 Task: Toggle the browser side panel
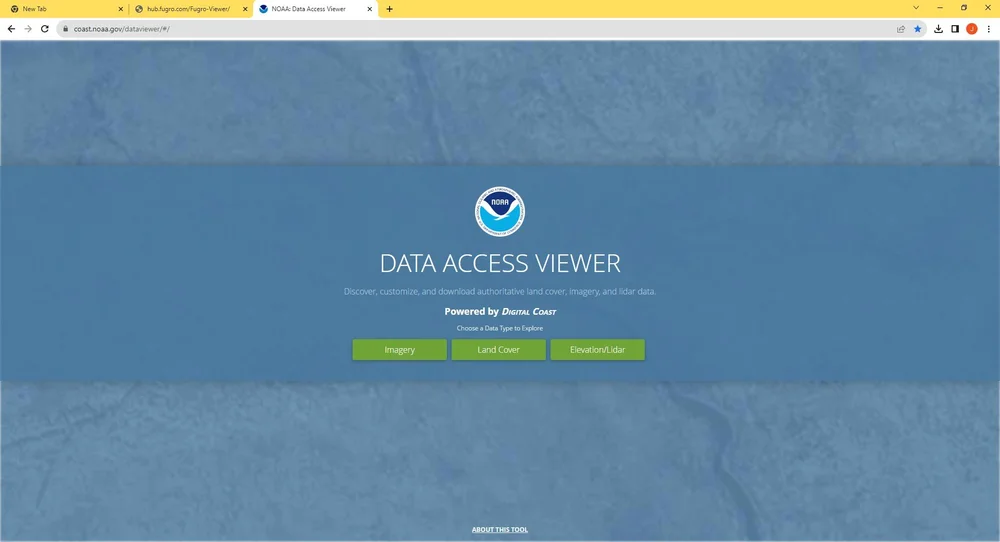955,29
